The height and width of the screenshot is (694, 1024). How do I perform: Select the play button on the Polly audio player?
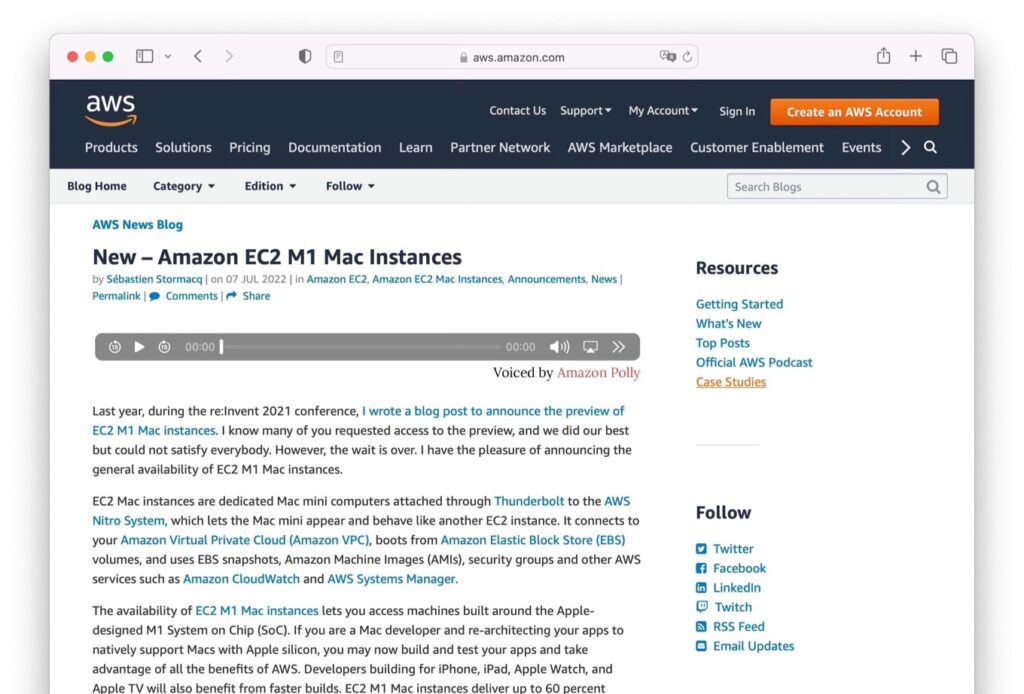(x=139, y=346)
